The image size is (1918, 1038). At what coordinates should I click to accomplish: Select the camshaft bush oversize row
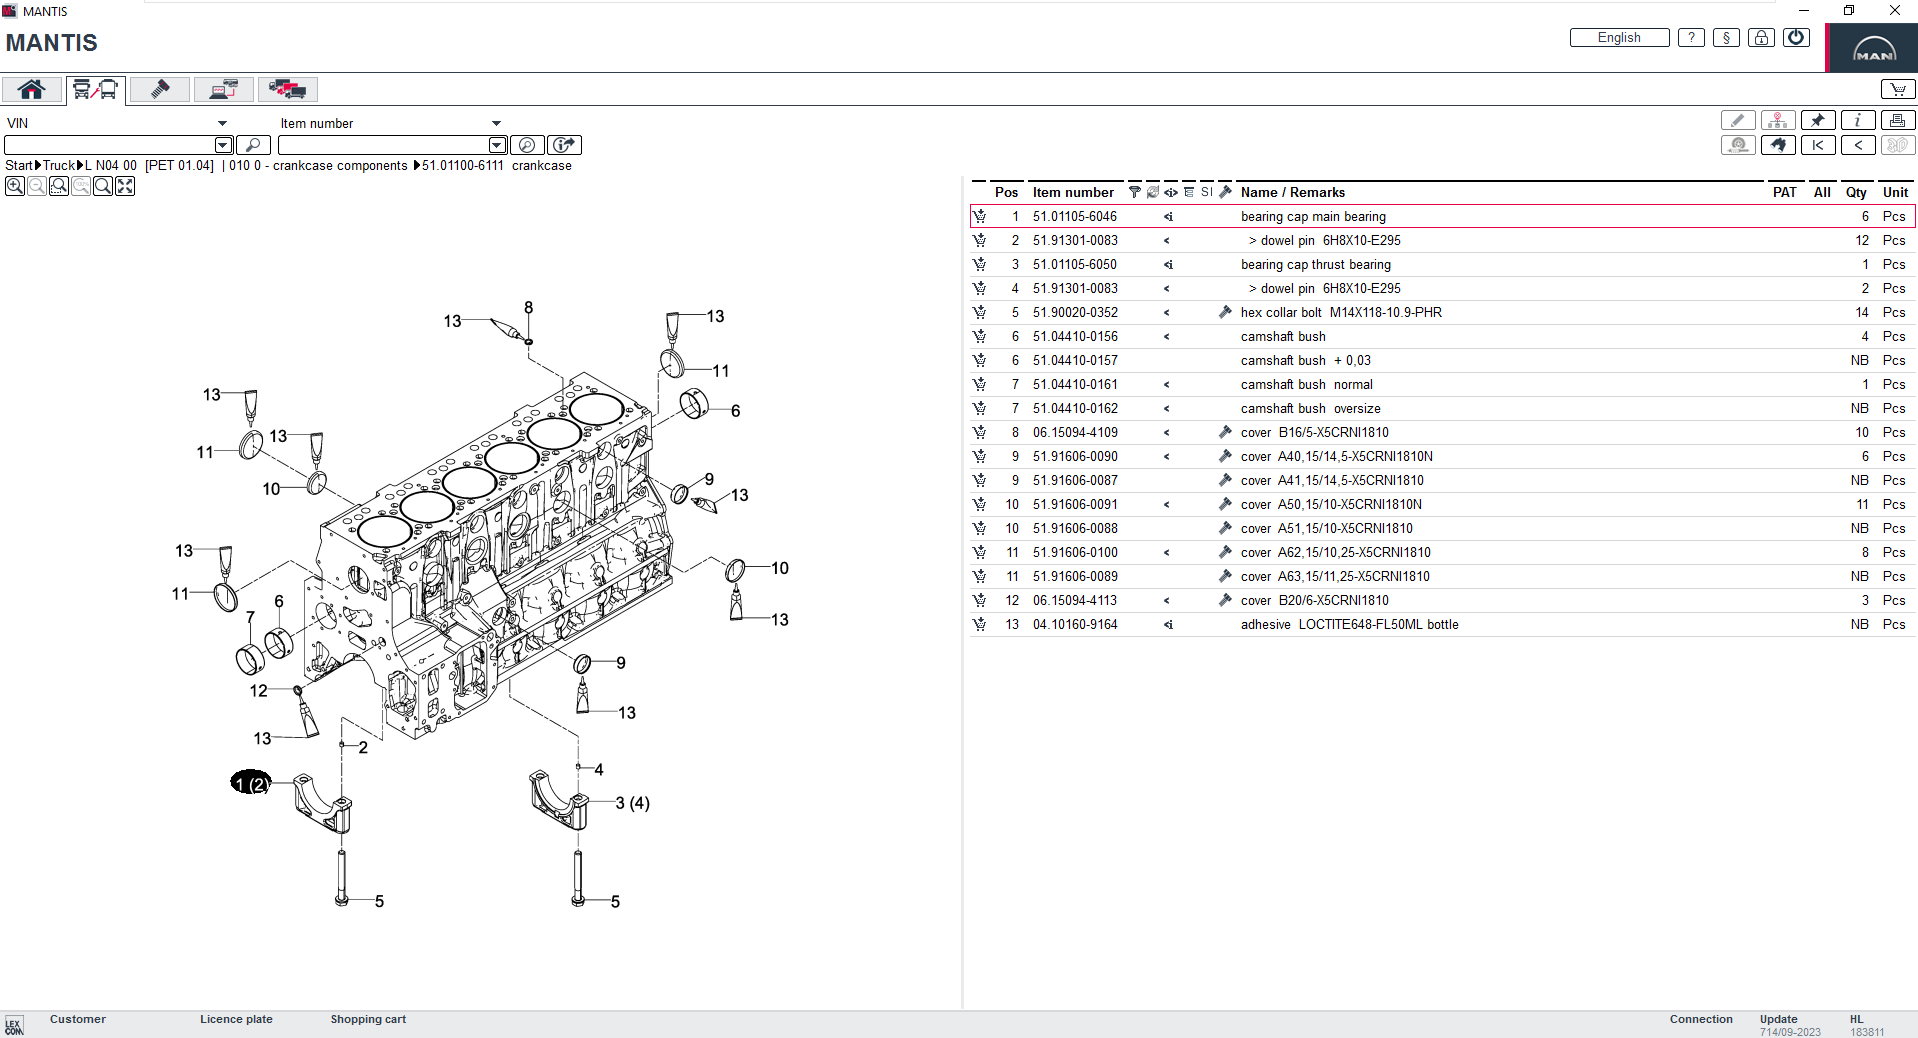[x=1442, y=409]
